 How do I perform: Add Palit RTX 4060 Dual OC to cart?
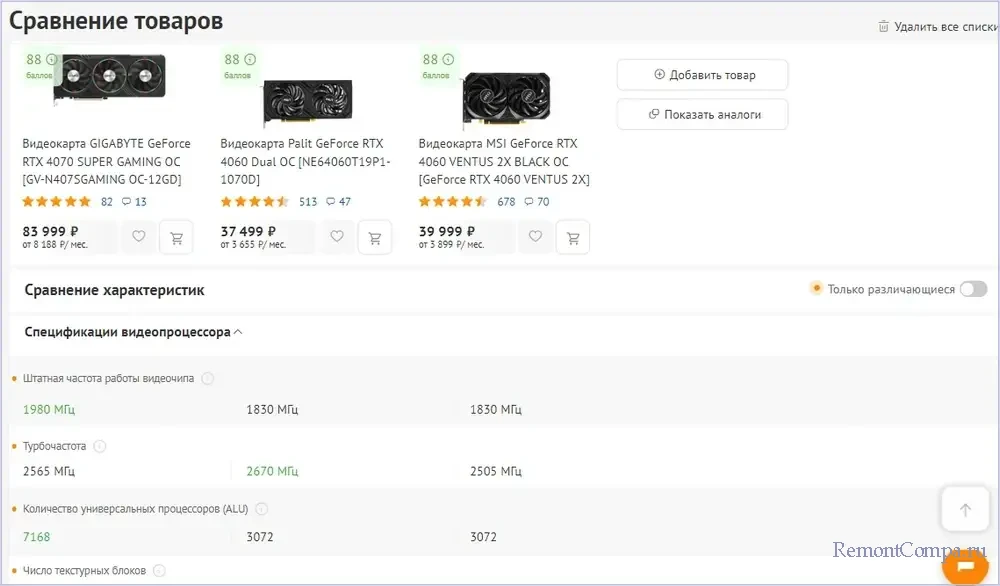coord(375,237)
